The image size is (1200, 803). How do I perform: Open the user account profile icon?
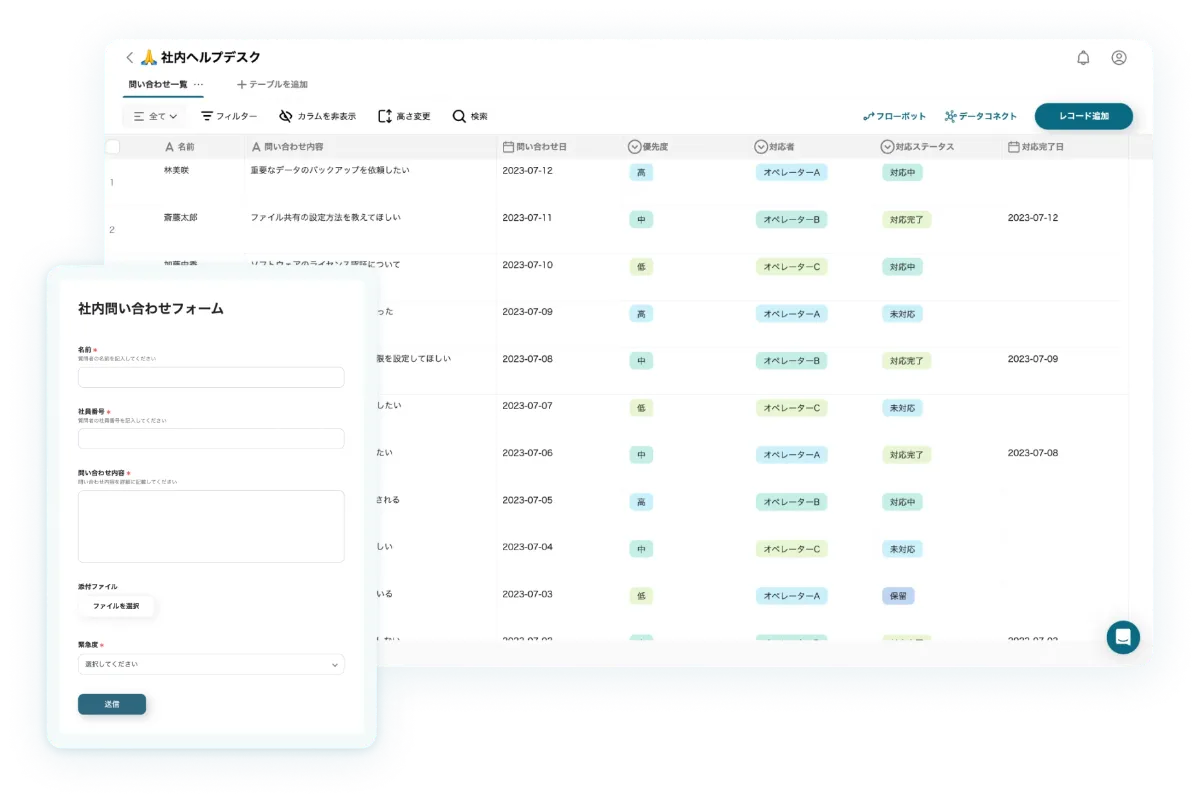click(1119, 58)
